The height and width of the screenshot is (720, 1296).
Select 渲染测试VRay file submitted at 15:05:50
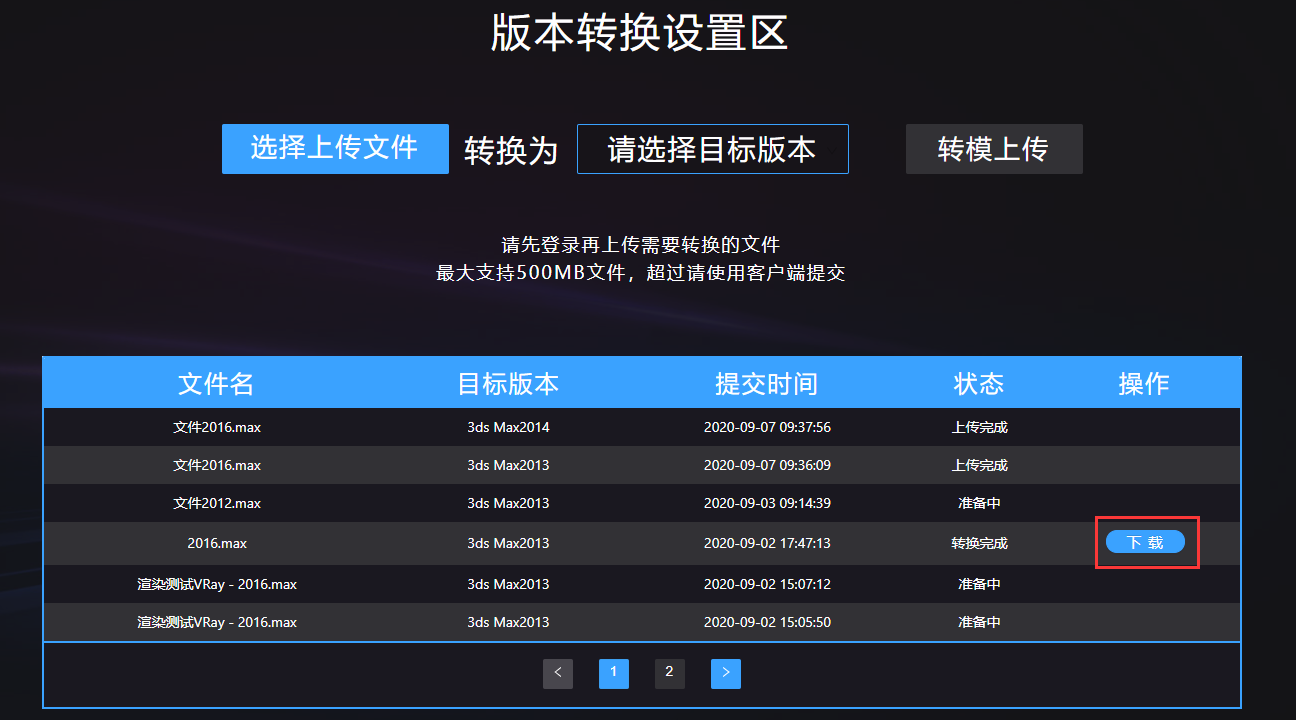click(x=217, y=622)
